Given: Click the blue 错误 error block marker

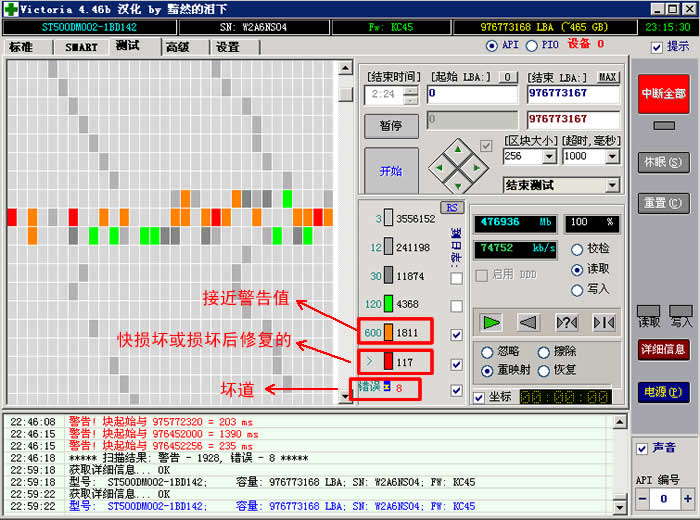Looking at the screenshot, I should point(387,386).
